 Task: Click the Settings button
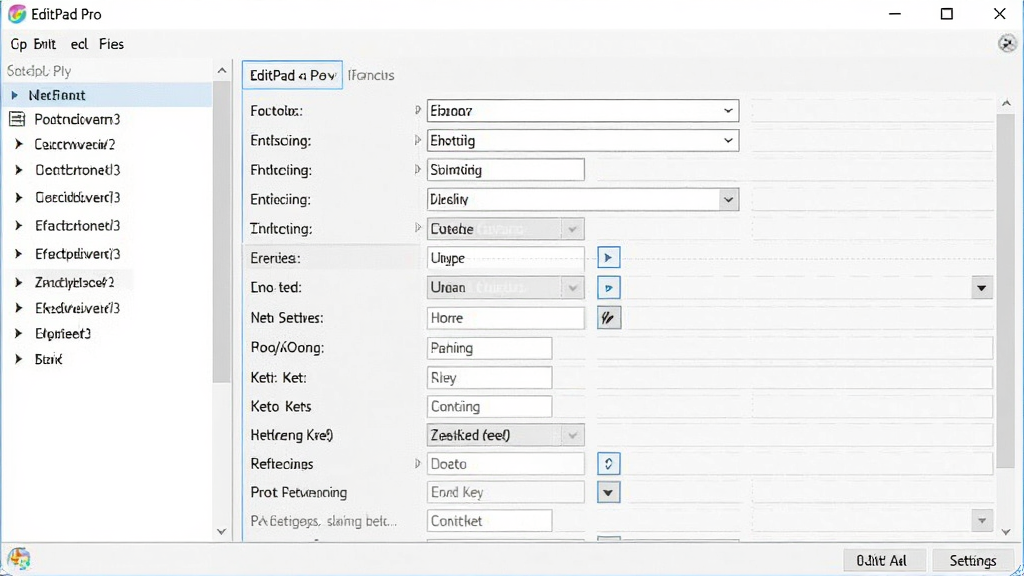click(973, 560)
